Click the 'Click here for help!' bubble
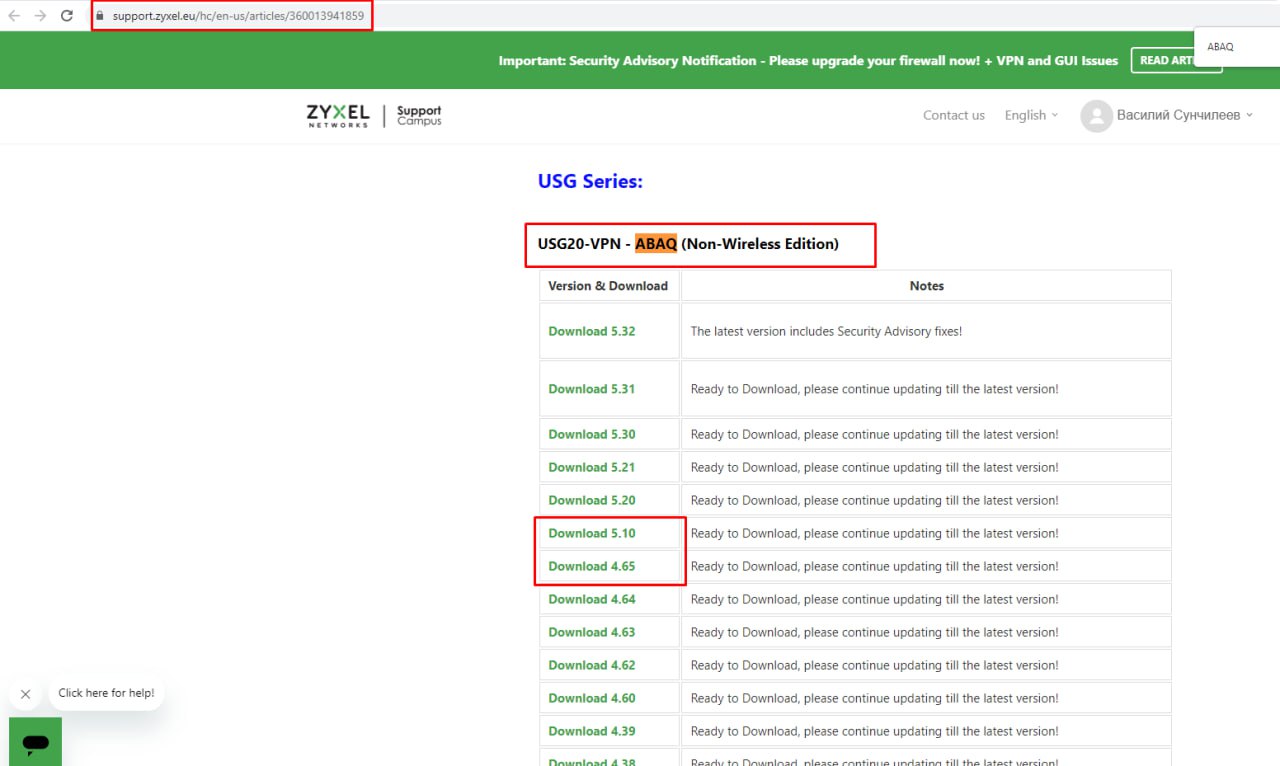The height and width of the screenshot is (766, 1280). point(106,693)
